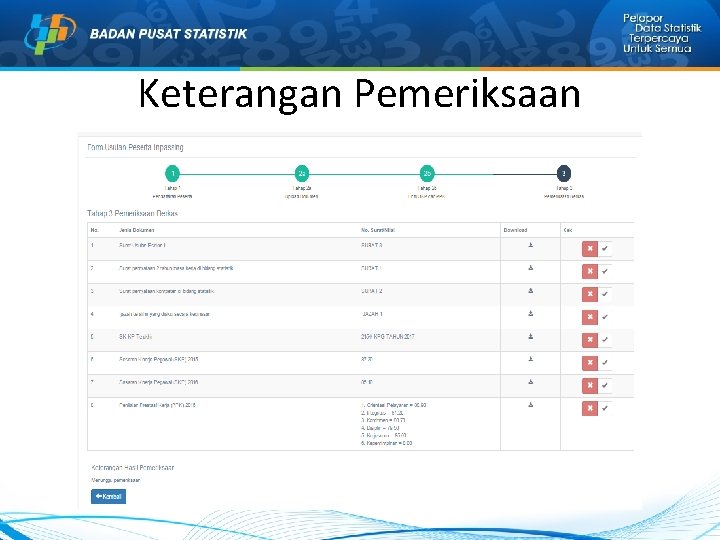Approve the 2 tahun masa kerja statement
720x540 pixels.
(605, 271)
